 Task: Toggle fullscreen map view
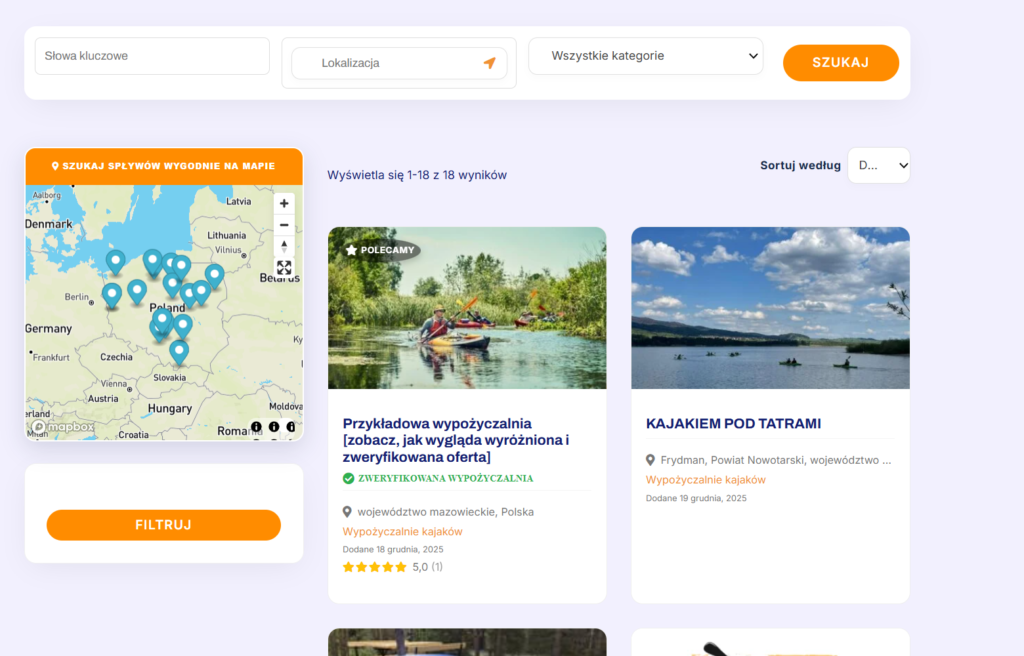[x=284, y=268]
